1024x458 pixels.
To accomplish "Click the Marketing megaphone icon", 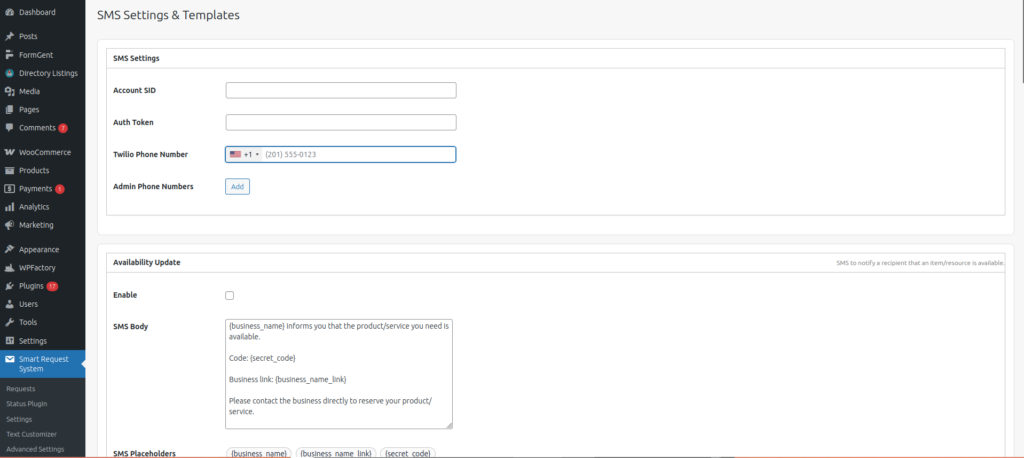I will pyautogui.click(x=9, y=225).
